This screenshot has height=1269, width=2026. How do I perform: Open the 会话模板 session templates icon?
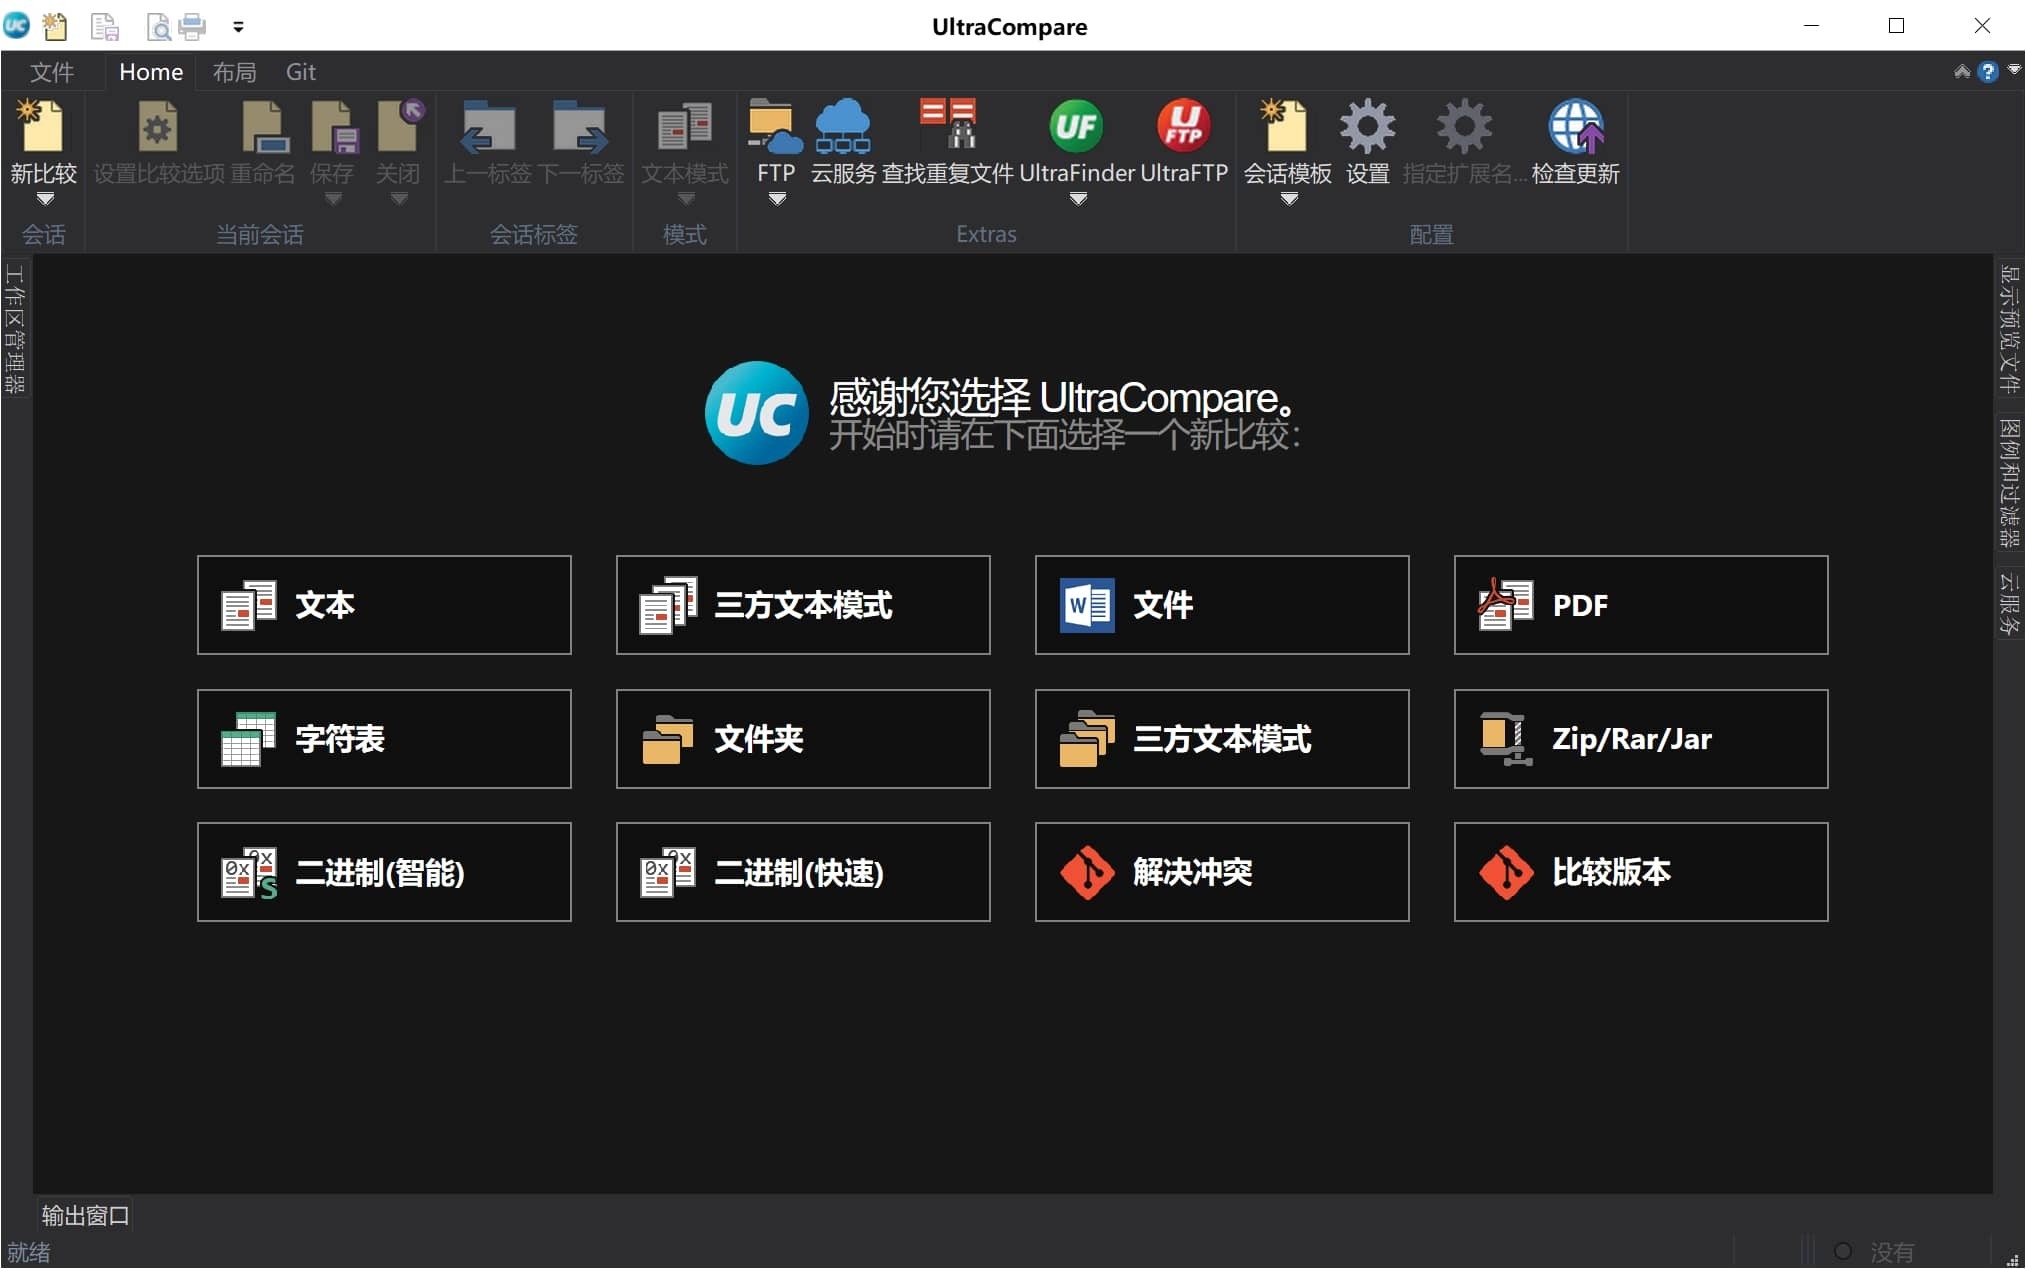coord(1287,128)
